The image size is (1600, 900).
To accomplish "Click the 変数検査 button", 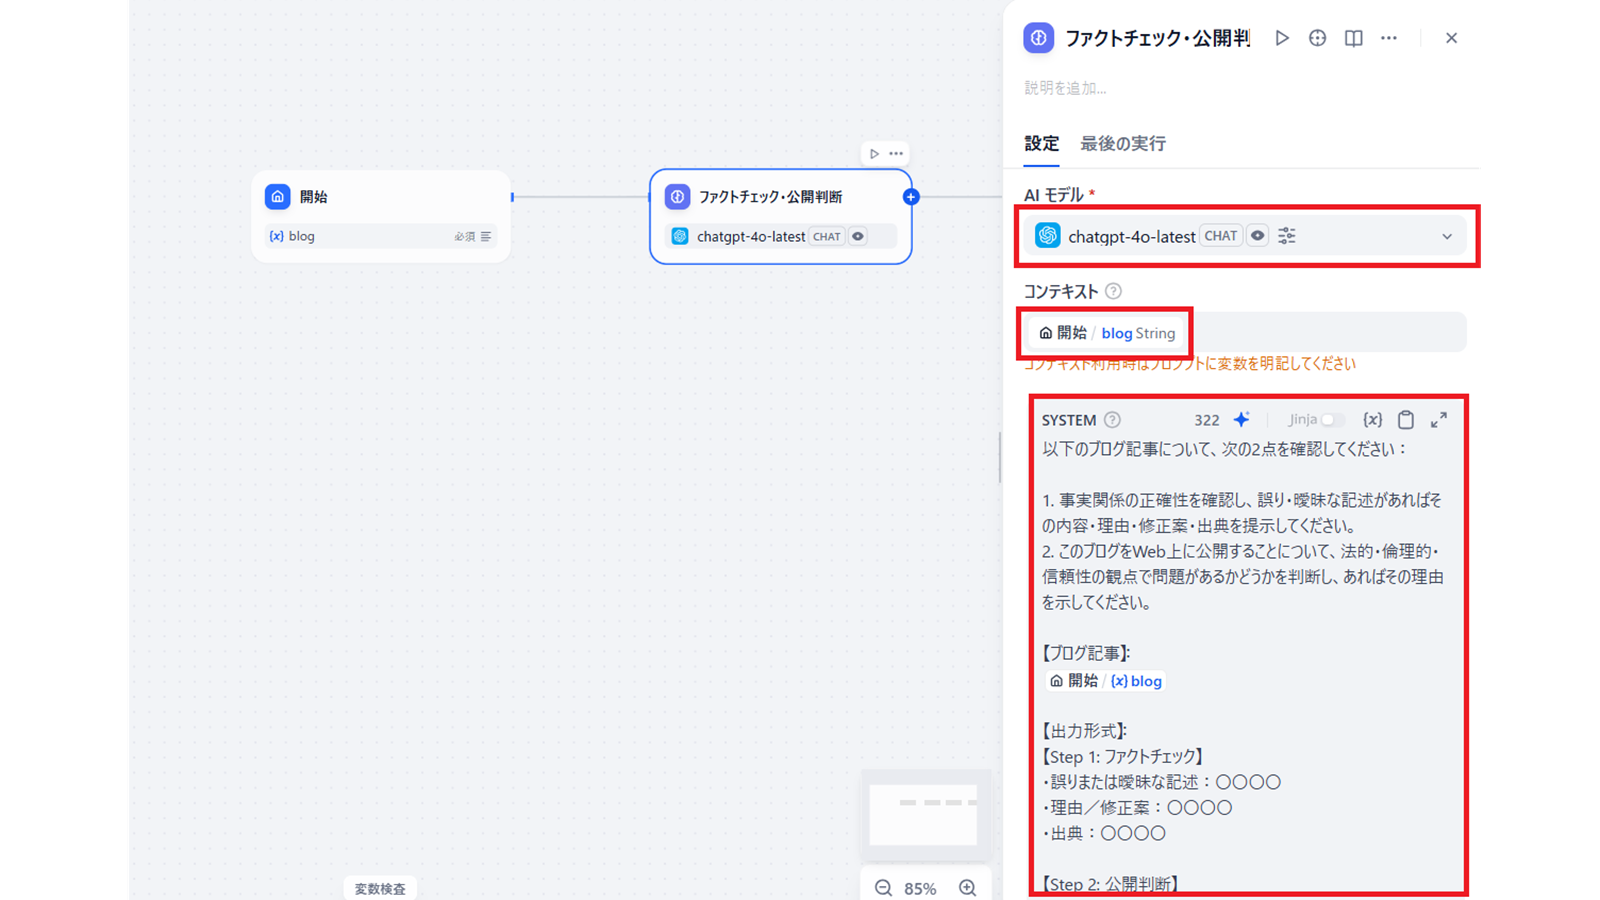I will click(x=380, y=888).
